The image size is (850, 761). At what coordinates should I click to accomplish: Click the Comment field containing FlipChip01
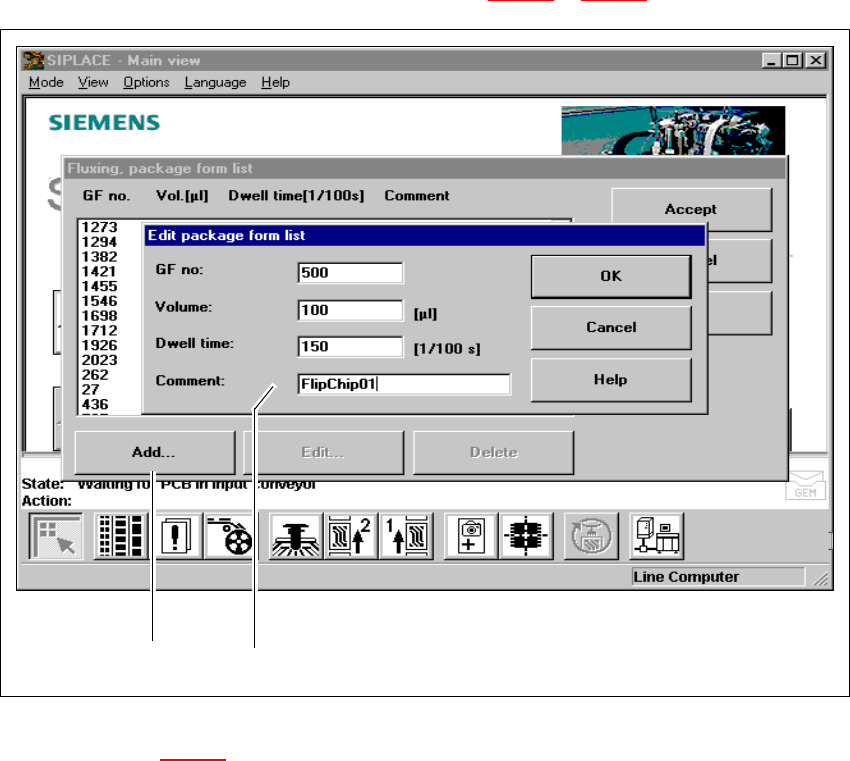click(x=404, y=384)
